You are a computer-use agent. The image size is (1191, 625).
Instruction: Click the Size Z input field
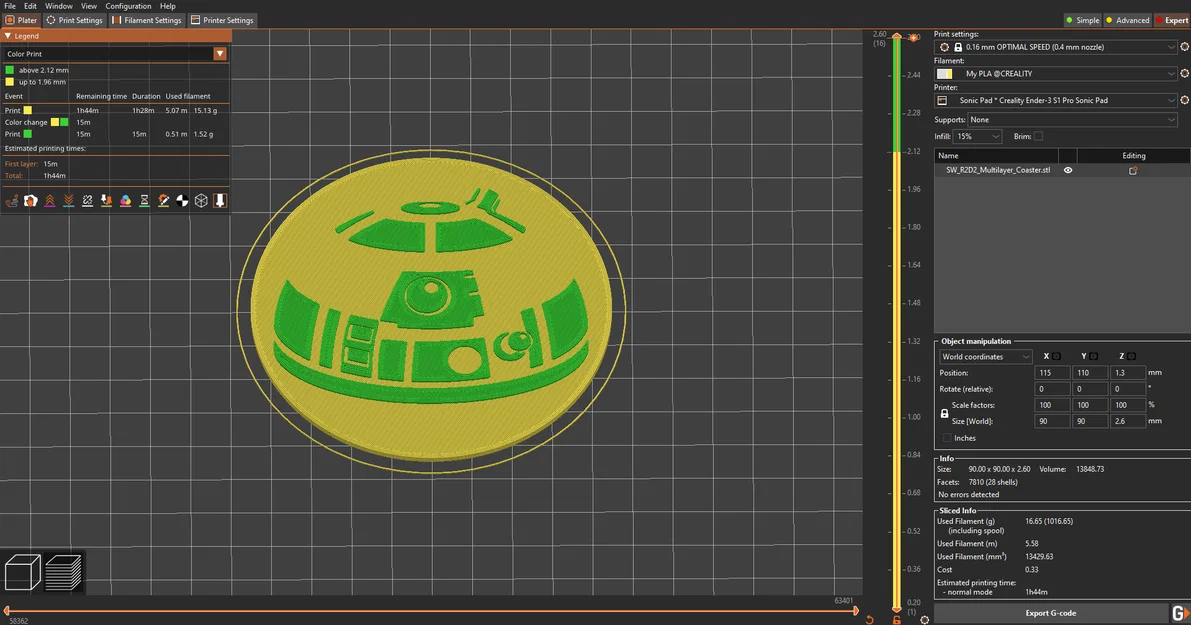(1127, 421)
